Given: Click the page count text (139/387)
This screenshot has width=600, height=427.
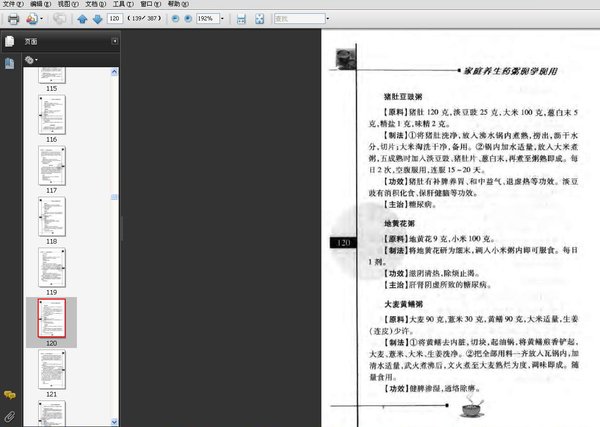Looking at the screenshot, I should pyautogui.click(x=144, y=18).
